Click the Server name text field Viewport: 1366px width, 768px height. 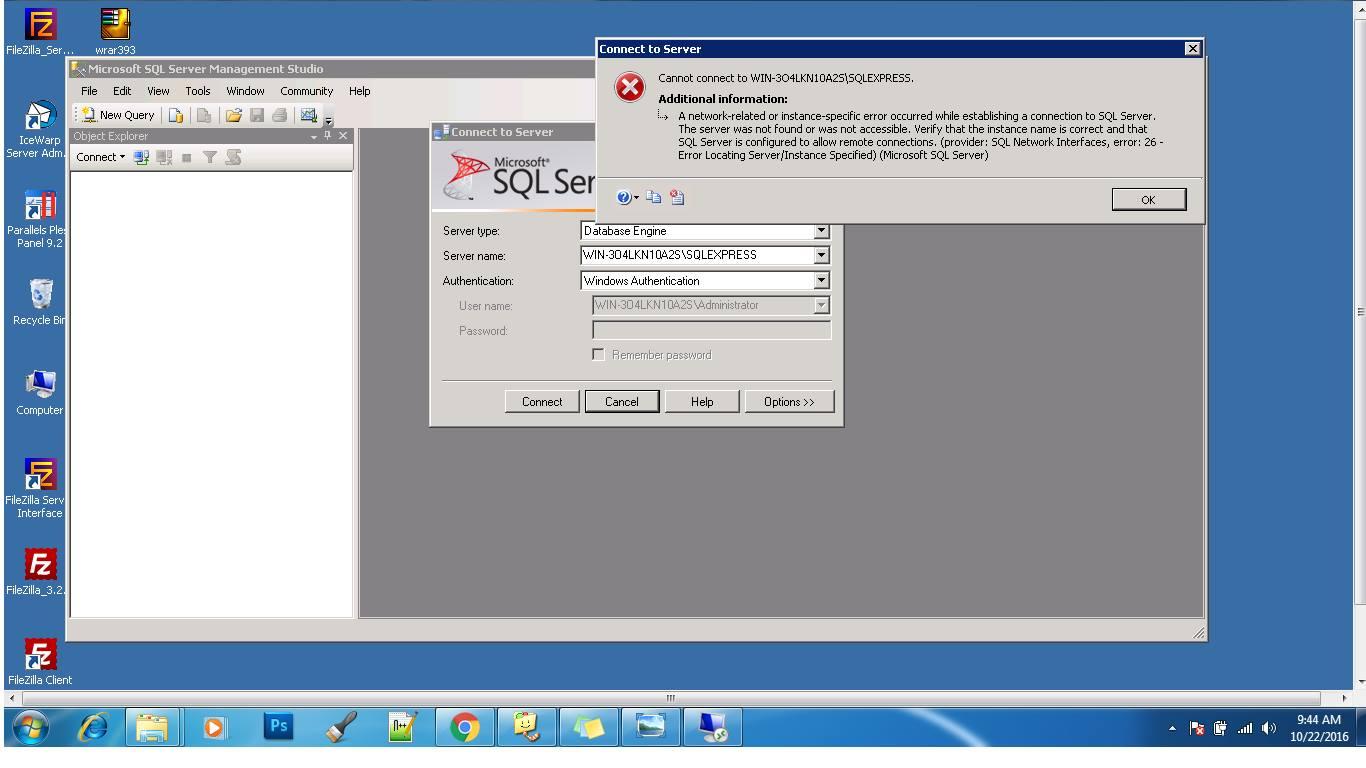tap(697, 255)
